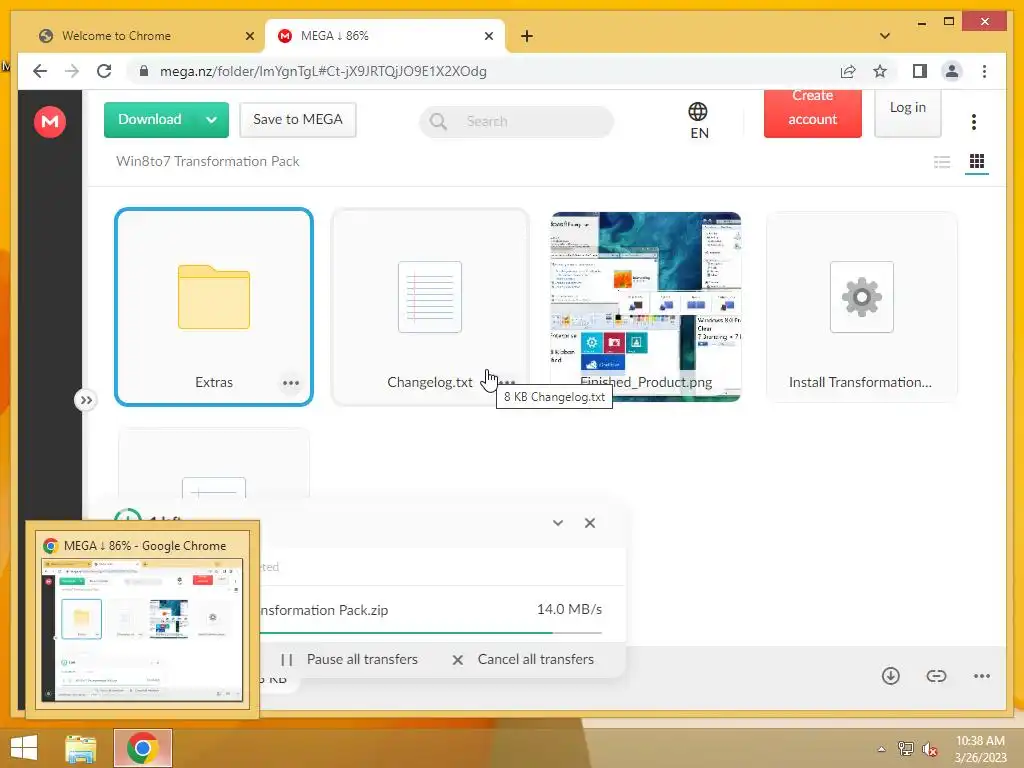Click the mega.nz address bar URL

(x=323, y=71)
